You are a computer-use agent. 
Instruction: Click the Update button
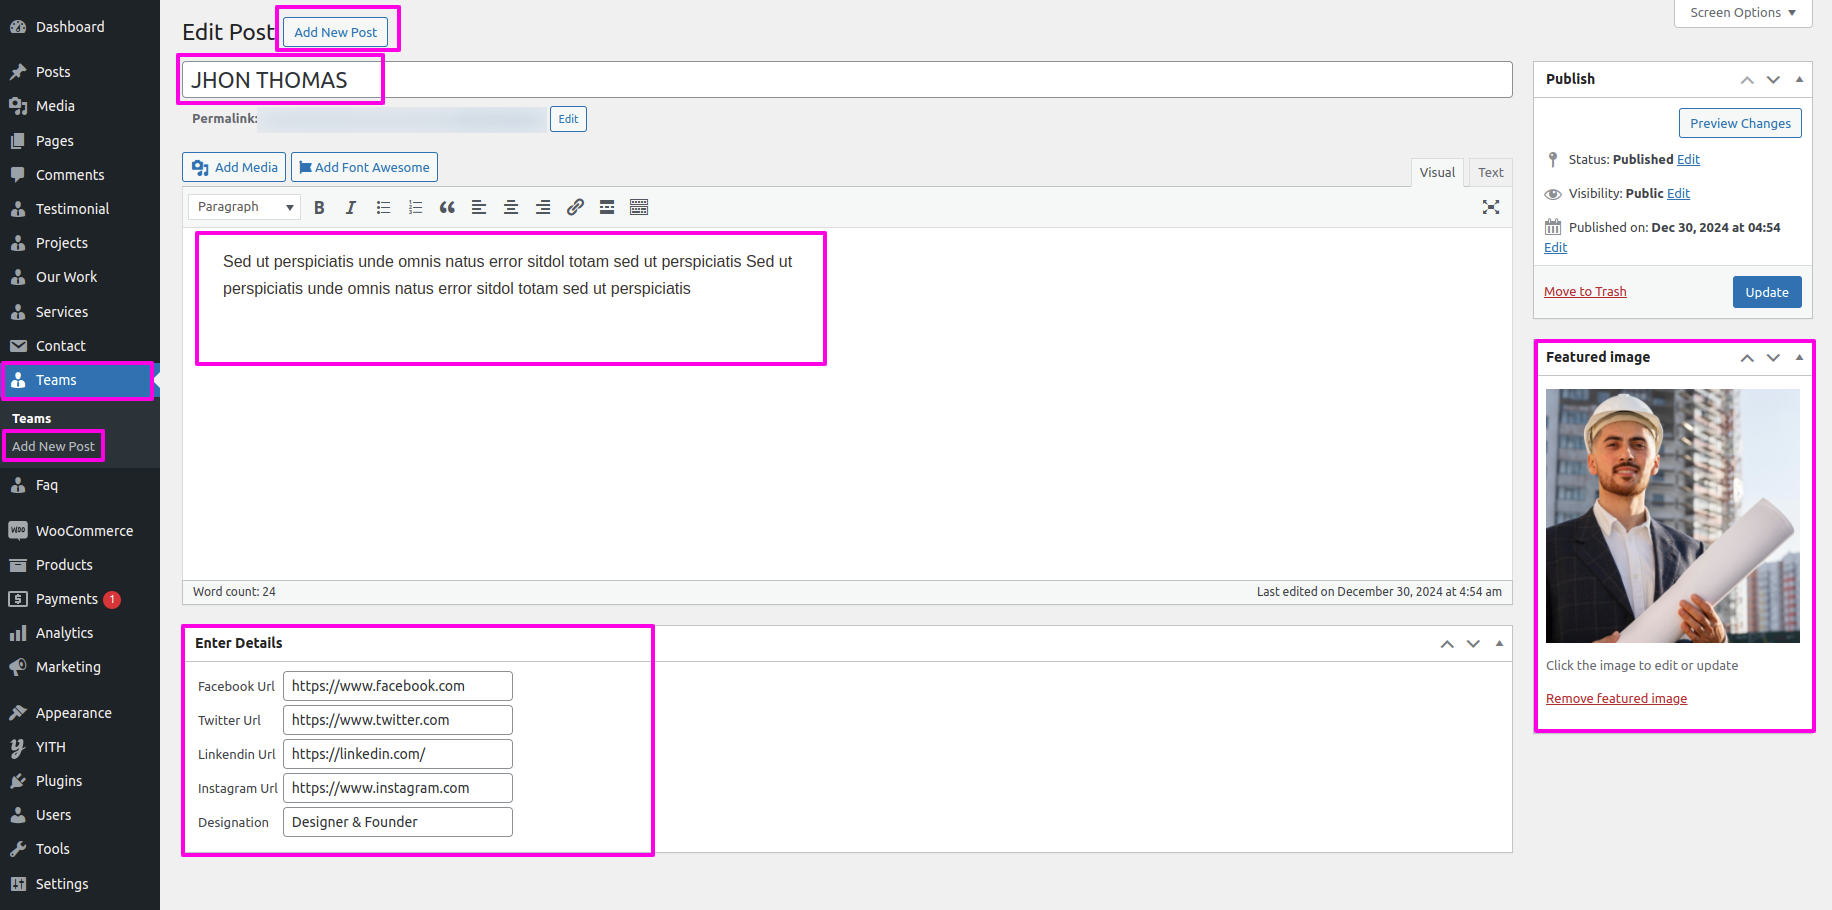[1766, 292]
